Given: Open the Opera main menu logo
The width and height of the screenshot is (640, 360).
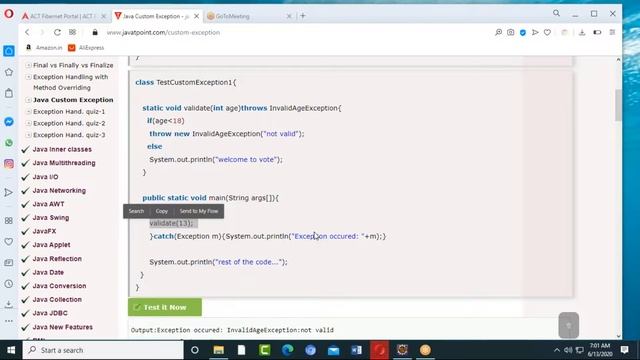Looking at the screenshot, I should pyautogui.click(x=9, y=14).
